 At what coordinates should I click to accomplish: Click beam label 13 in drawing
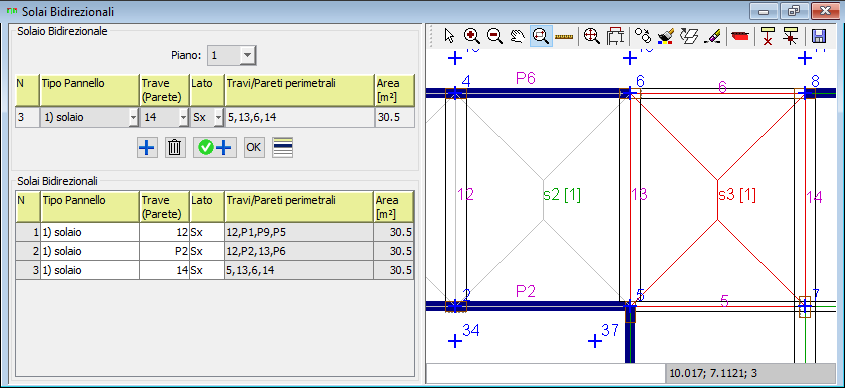(639, 195)
